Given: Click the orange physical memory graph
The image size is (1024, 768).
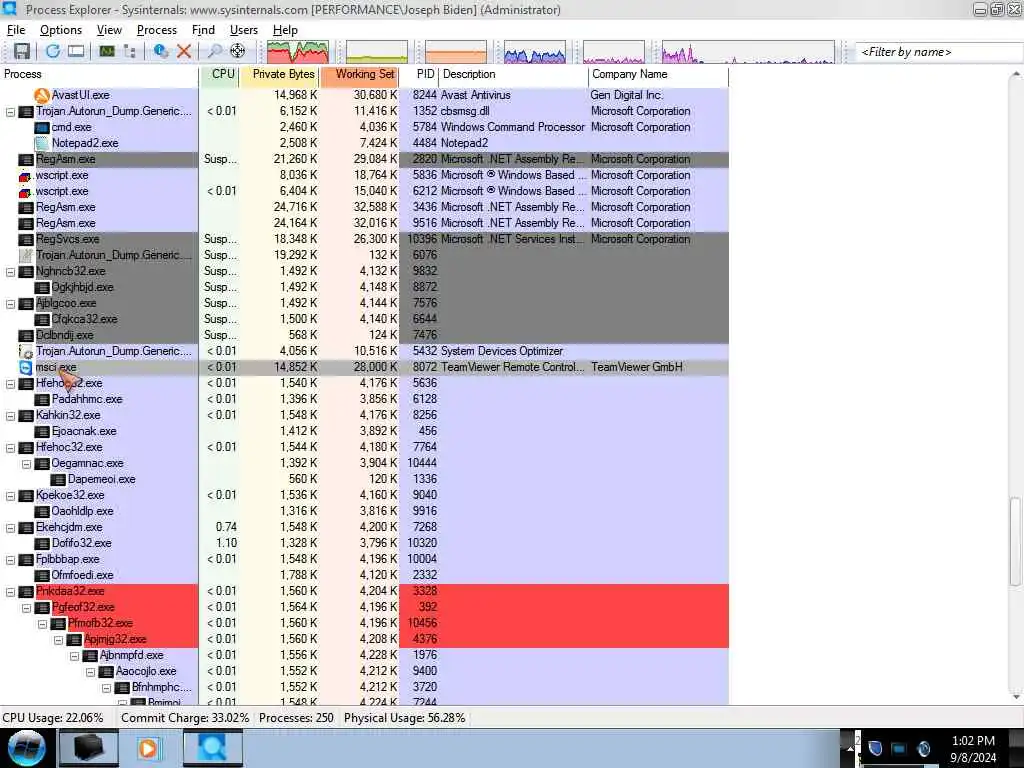Looking at the screenshot, I should point(456,52).
